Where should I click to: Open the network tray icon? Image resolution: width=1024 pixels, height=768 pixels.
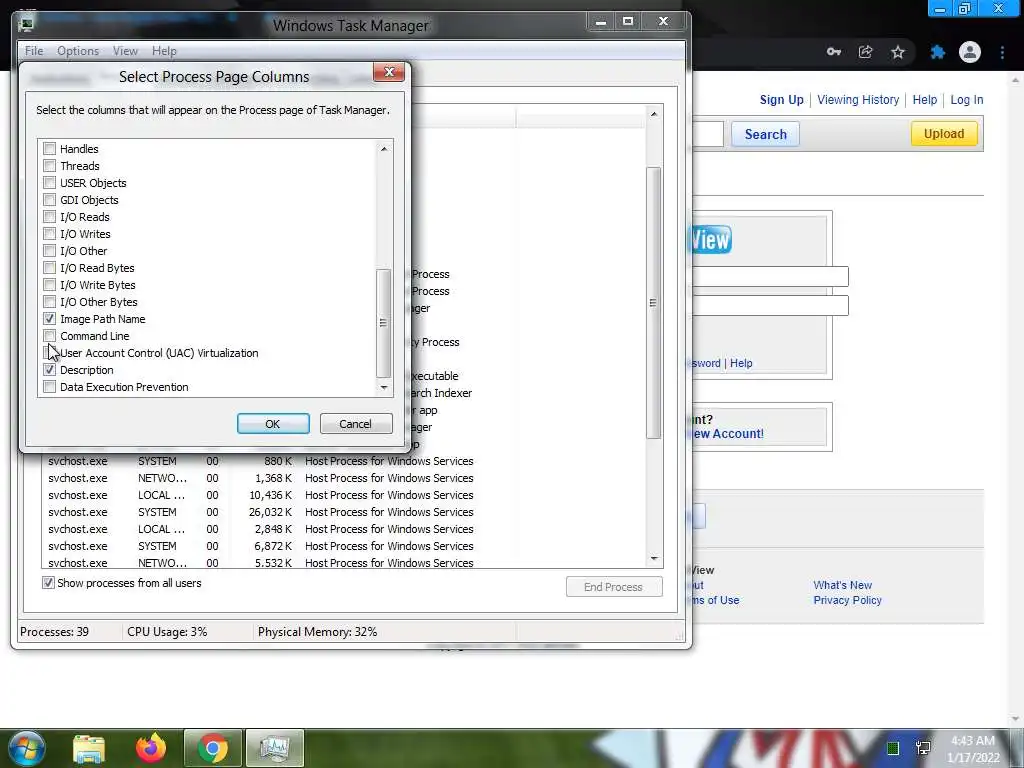923,748
